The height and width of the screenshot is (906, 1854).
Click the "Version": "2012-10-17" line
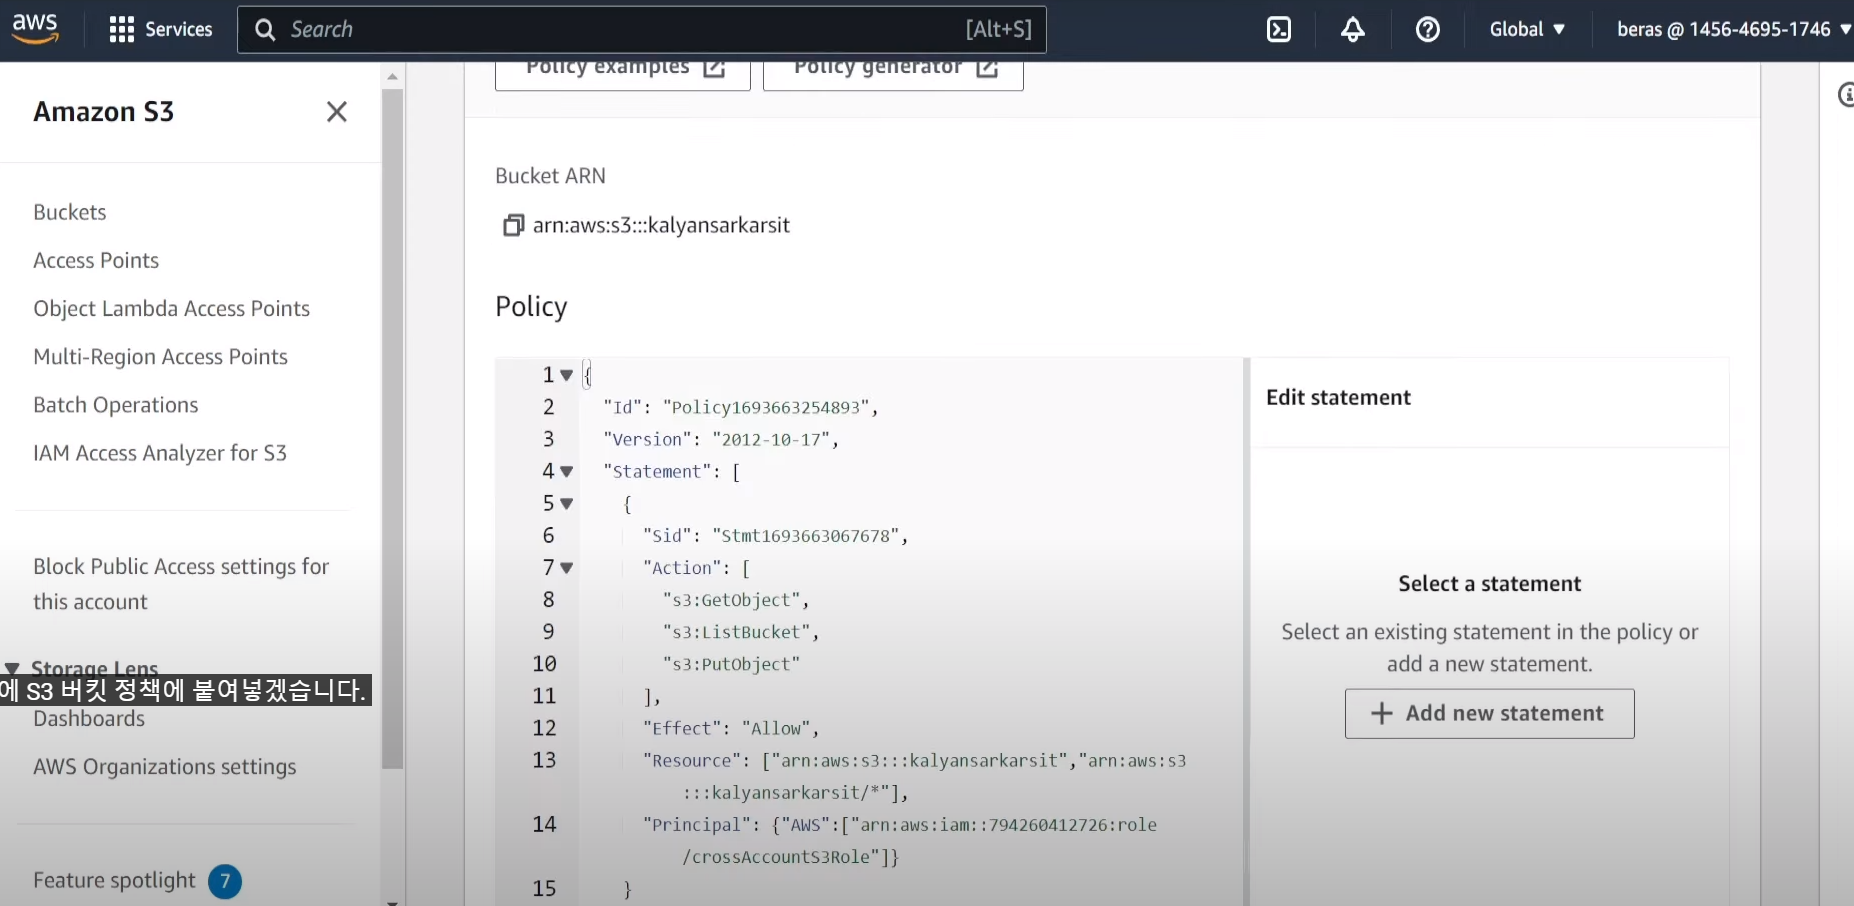(721, 439)
